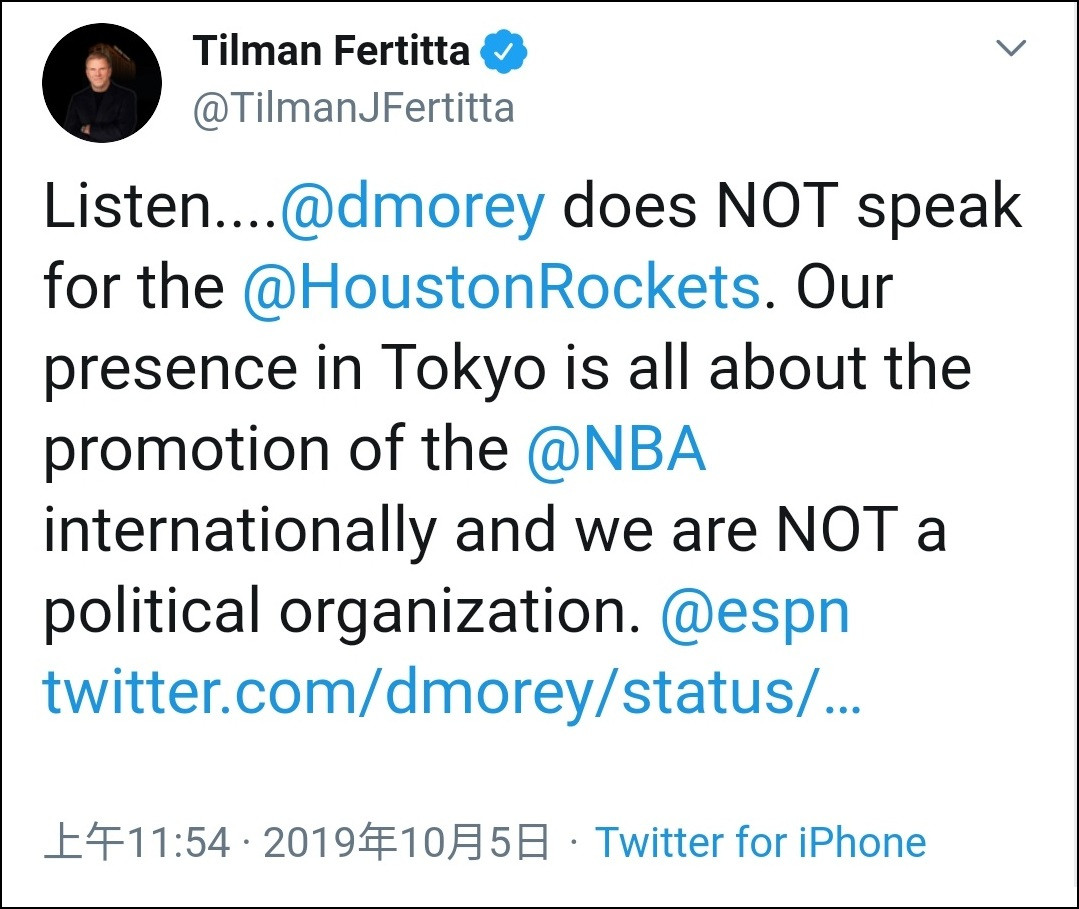Viewport: 1079px width, 909px height.
Task: Open the Twitter for iPhone source link
Action: pos(761,843)
